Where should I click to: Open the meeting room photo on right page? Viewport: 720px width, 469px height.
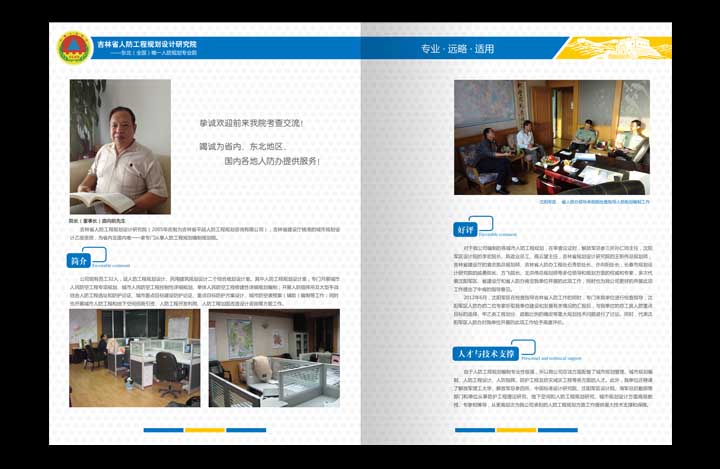pyautogui.click(x=551, y=136)
